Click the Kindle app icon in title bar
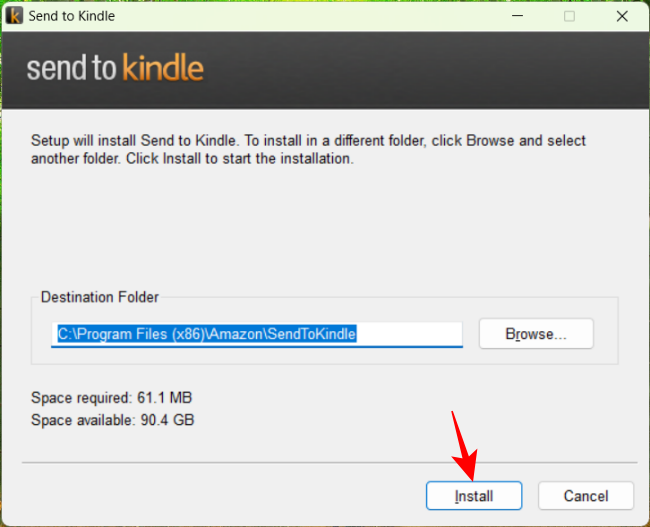Image resolution: width=650 pixels, height=527 pixels. (x=14, y=16)
